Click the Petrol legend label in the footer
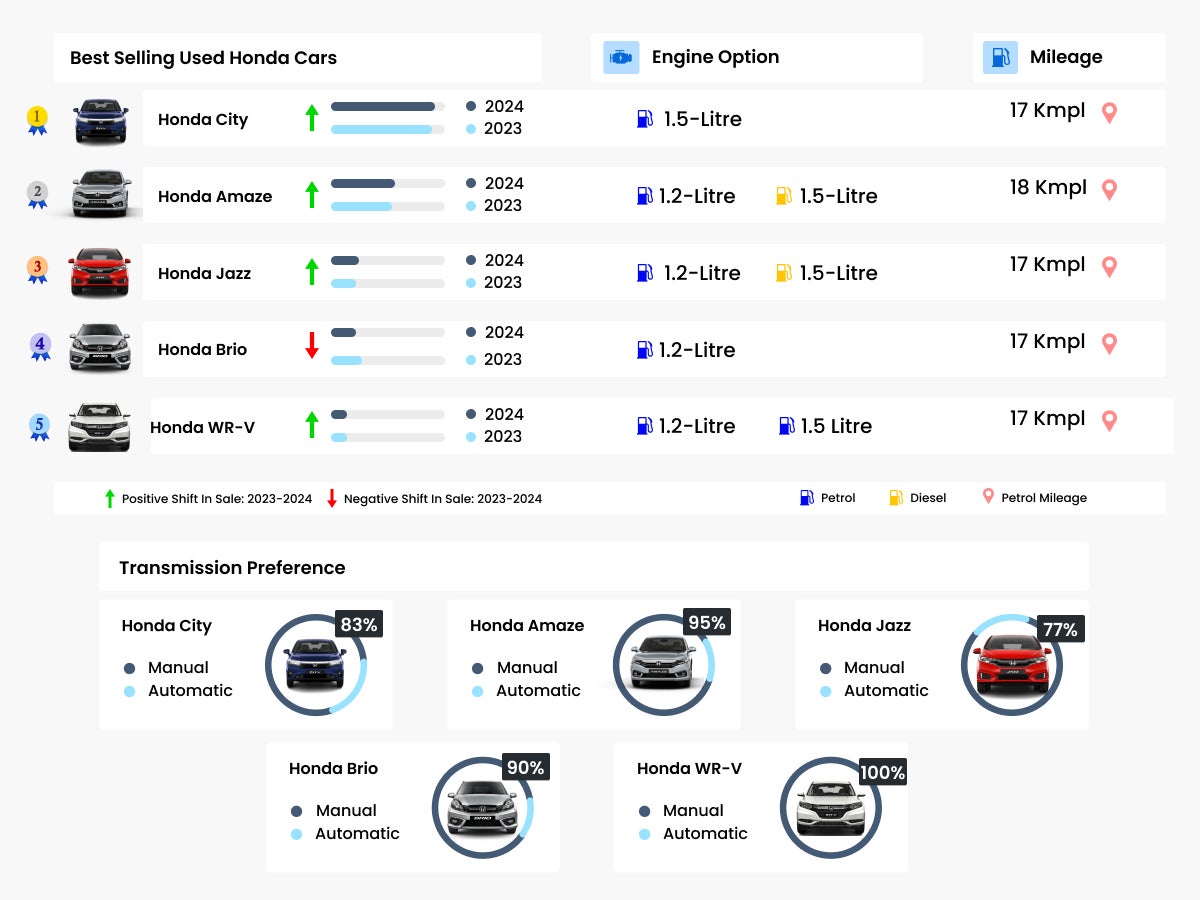Image resolution: width=1200 pixels, height=900 pixels. coord(838,497)
